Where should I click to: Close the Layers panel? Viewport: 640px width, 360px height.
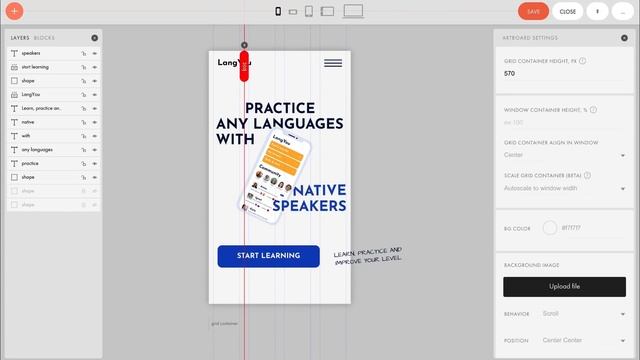coord(95,38)
